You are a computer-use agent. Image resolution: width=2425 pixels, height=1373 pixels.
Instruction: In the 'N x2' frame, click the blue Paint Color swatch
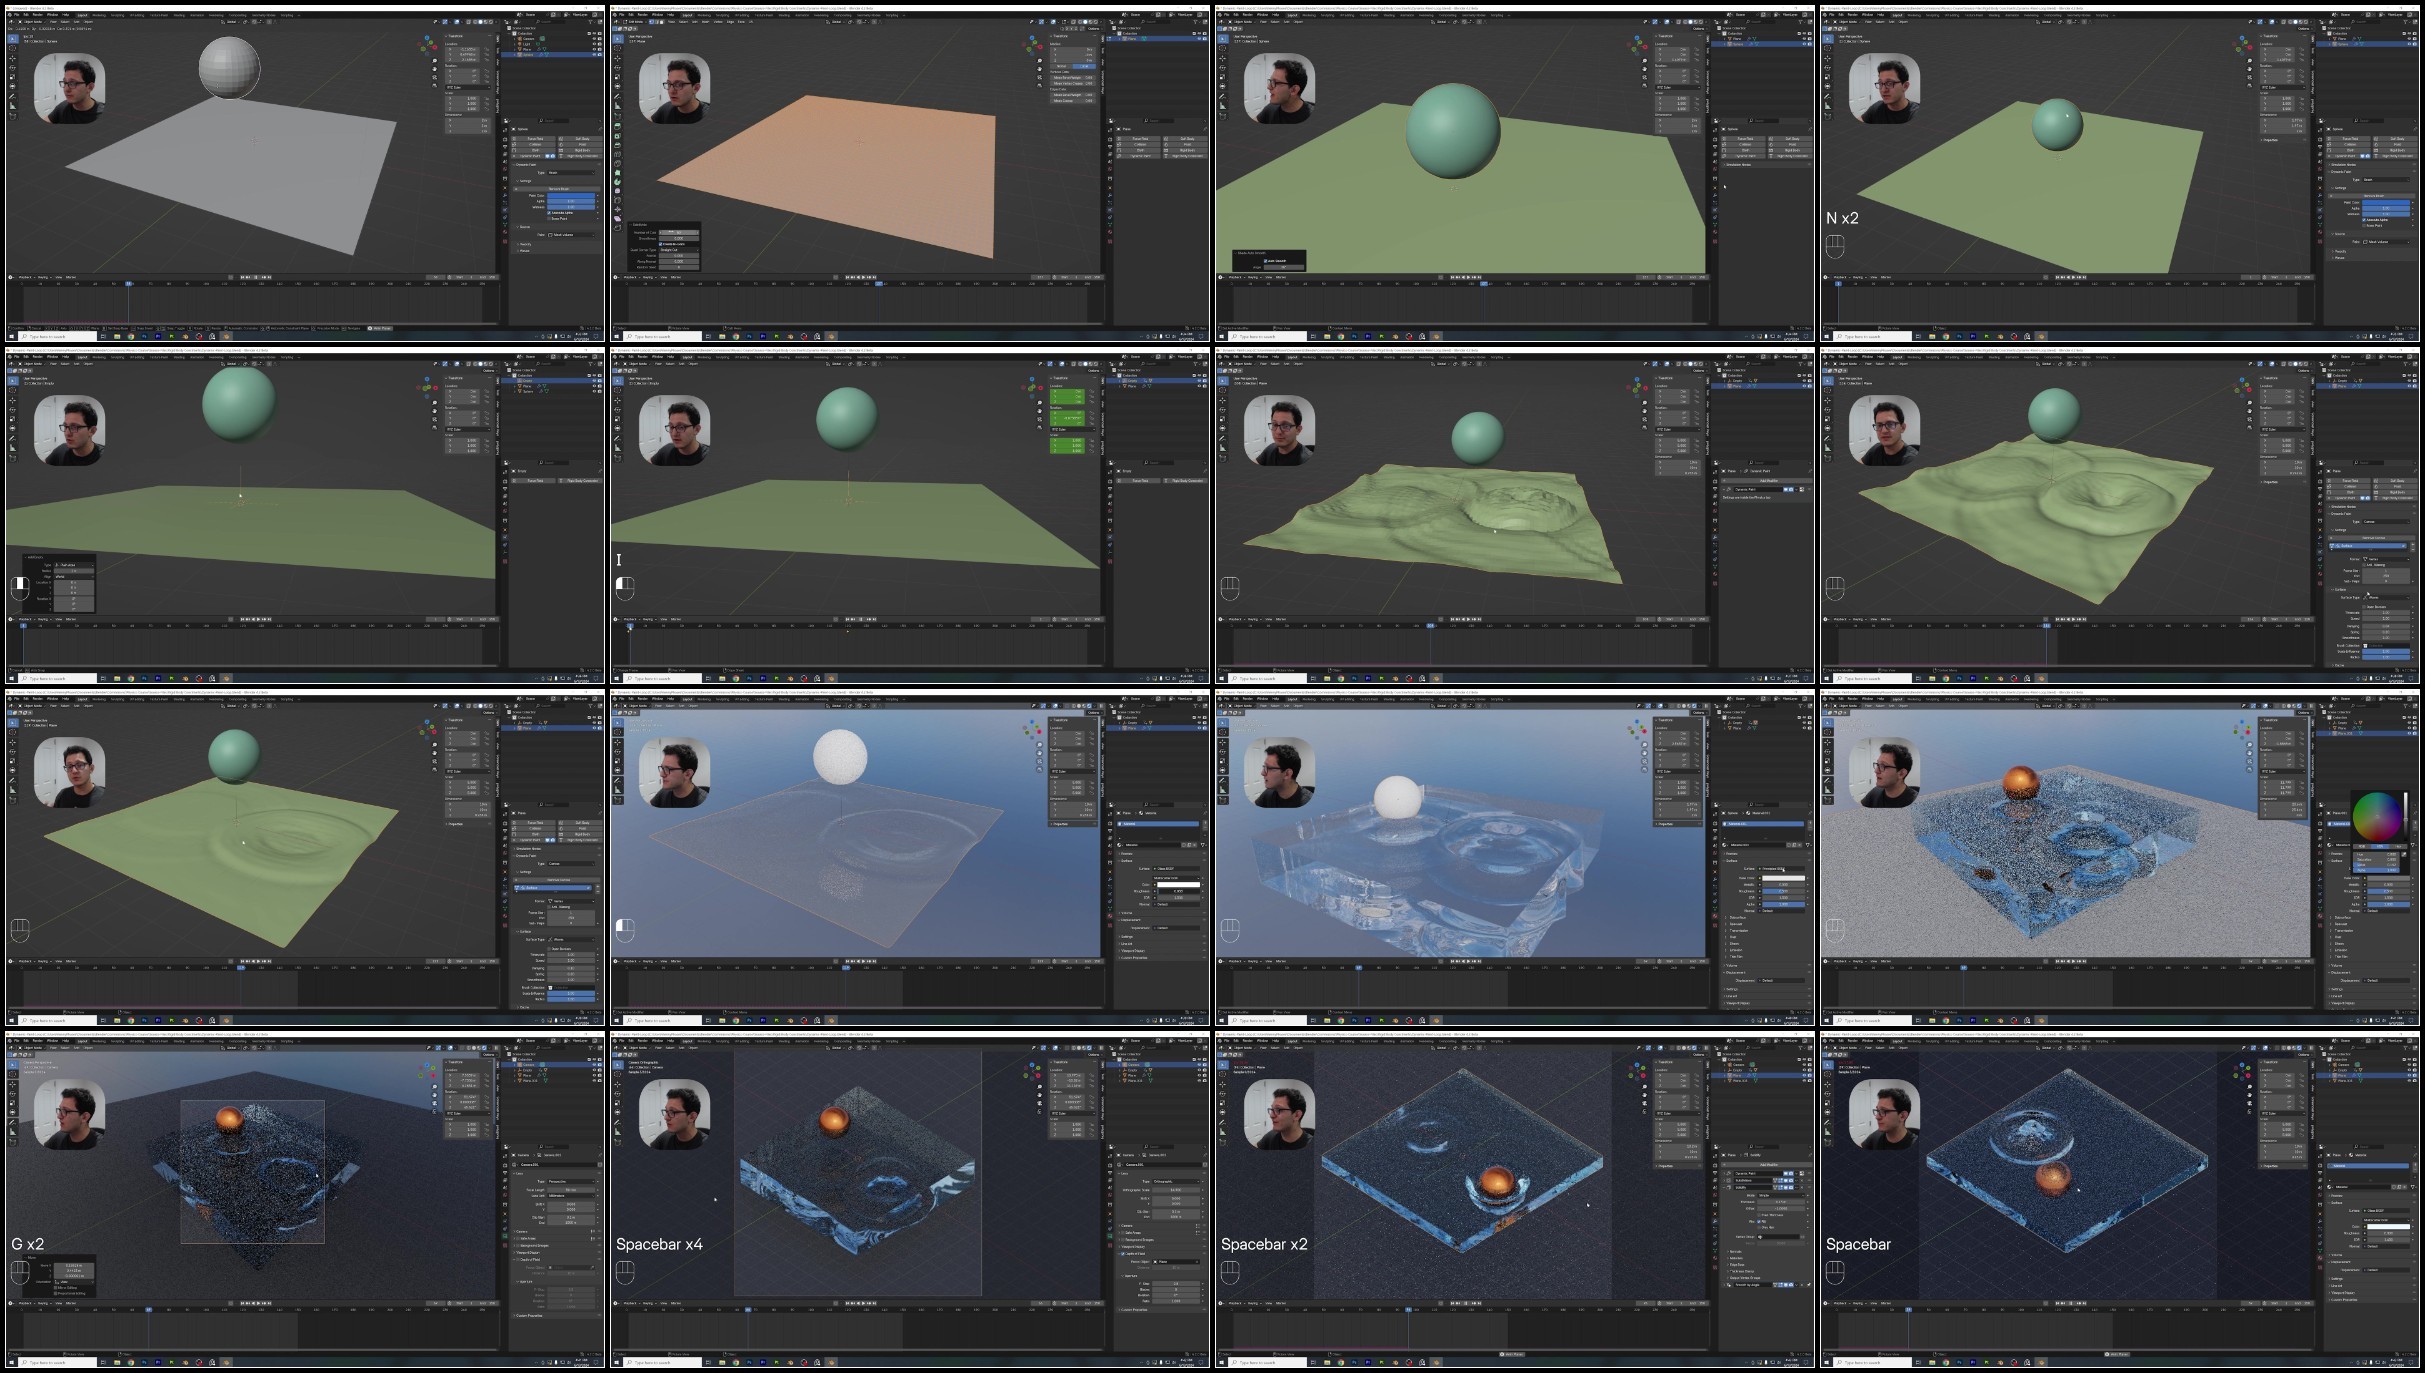click(x=2386, y=202)
